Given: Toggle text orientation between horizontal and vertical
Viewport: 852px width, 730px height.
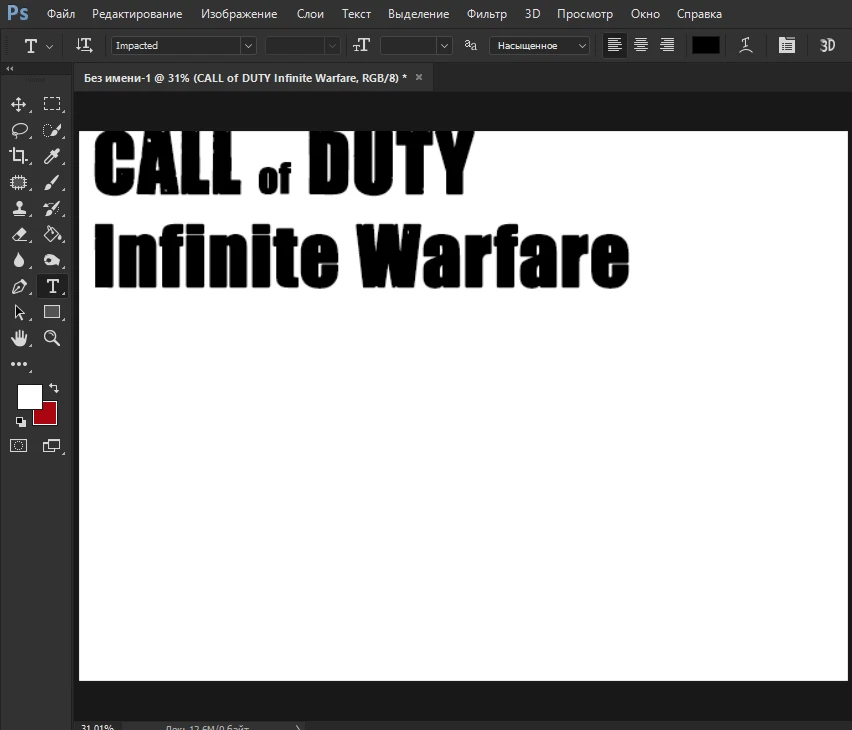Looking at the screenshot, I should click(84, 45).
